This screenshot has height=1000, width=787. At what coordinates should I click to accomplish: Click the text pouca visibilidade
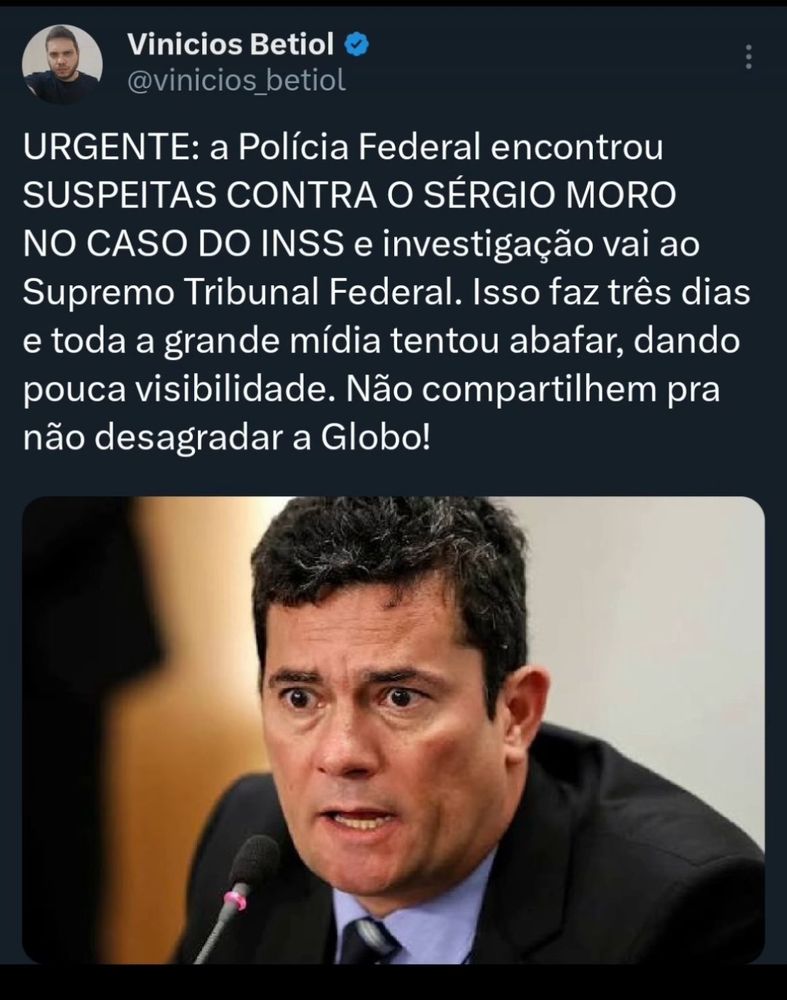click(179, 390)
